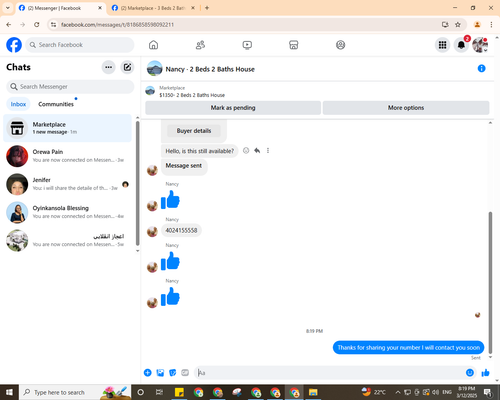
Task: Open the Watch video icon
Action: (247, 45)
